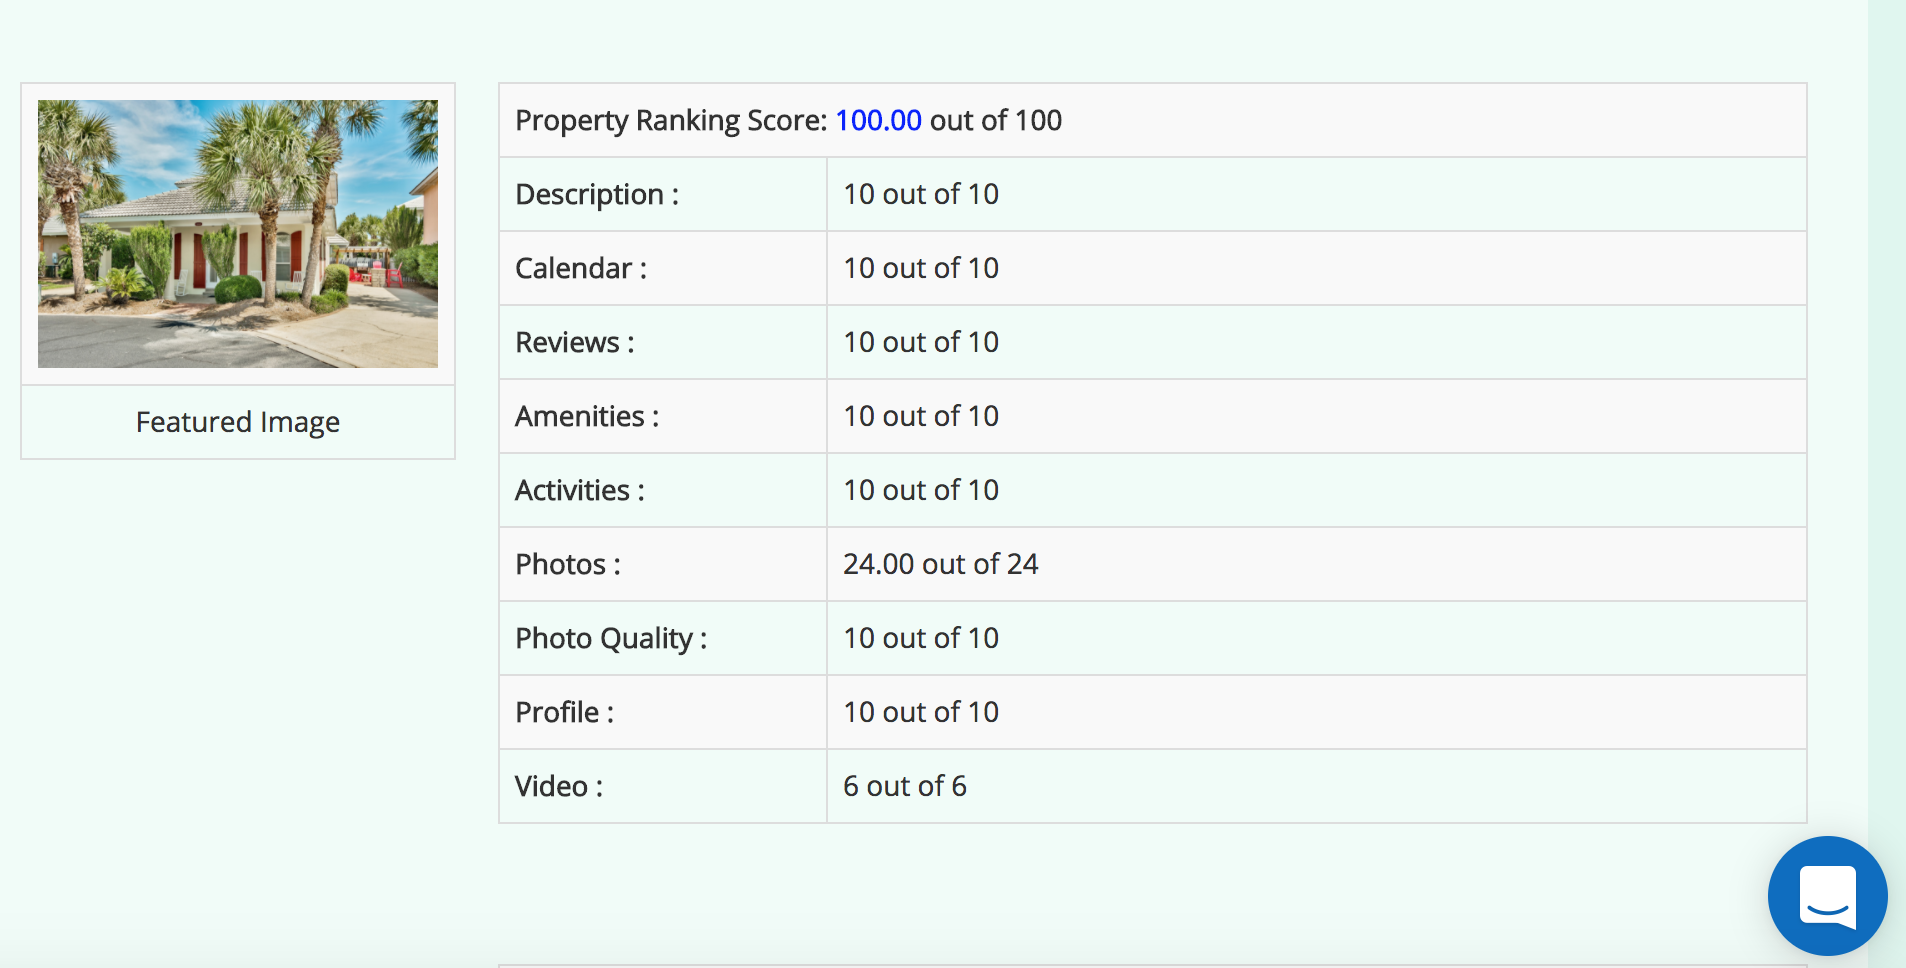
Task: Select the Amenities score value
Action: pyautogui.click(x=919, y=416)
